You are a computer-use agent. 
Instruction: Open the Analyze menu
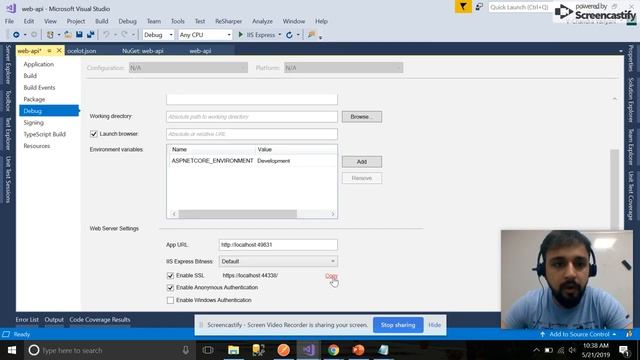point(262,21)
